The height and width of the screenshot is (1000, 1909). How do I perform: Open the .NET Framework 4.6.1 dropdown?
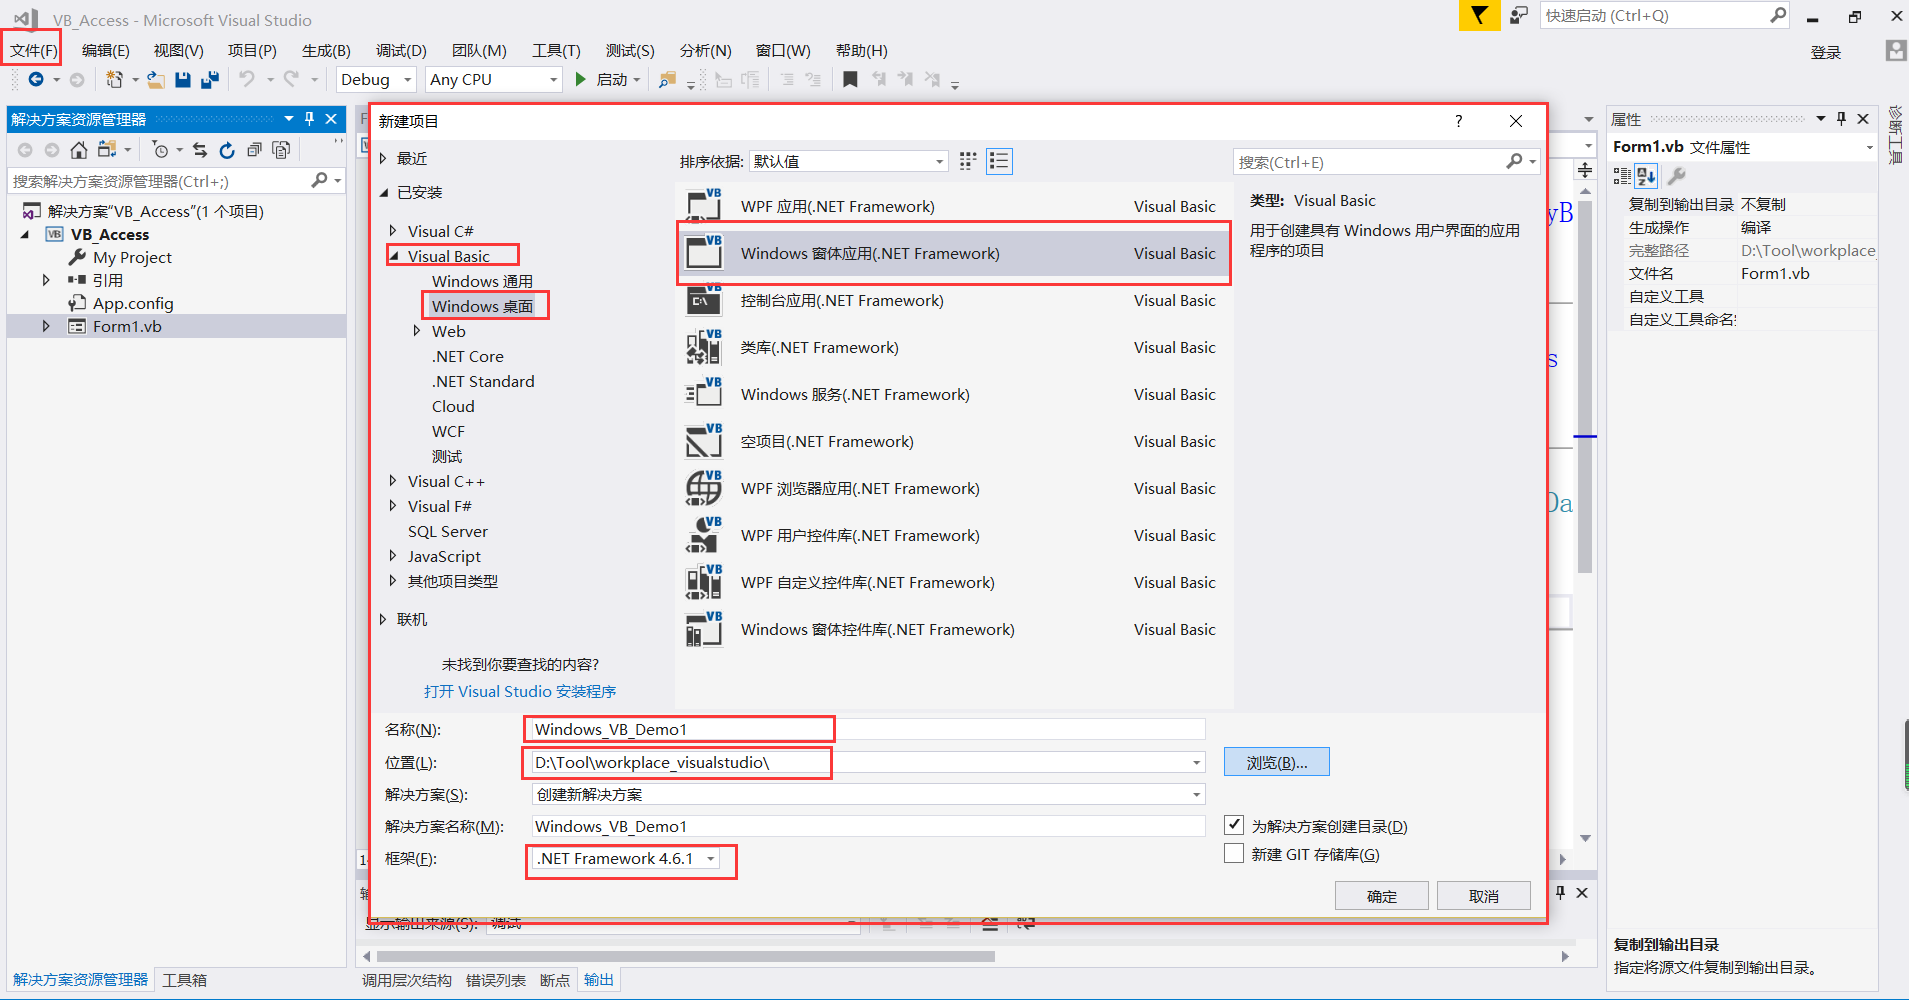pos(710,858)
